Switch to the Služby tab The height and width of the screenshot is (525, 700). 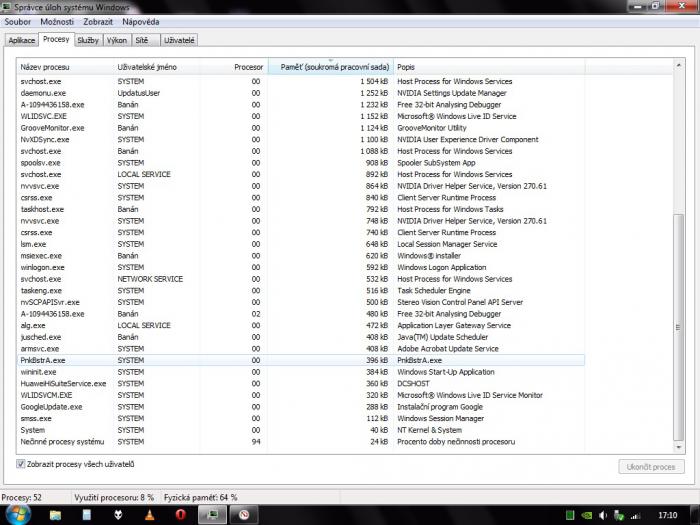point(88,40)
